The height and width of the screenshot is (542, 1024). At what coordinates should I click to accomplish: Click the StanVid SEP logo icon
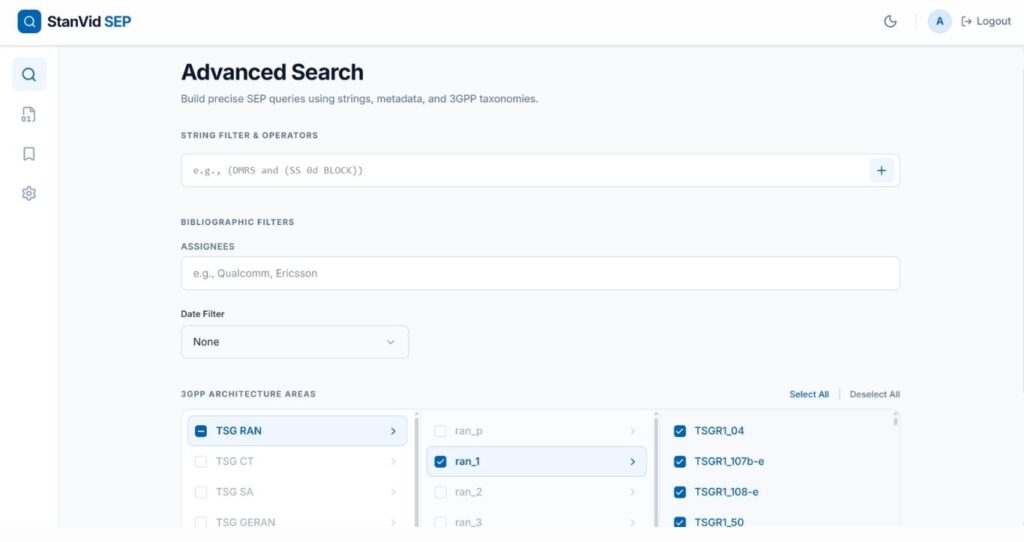click(x=29, y=22)
